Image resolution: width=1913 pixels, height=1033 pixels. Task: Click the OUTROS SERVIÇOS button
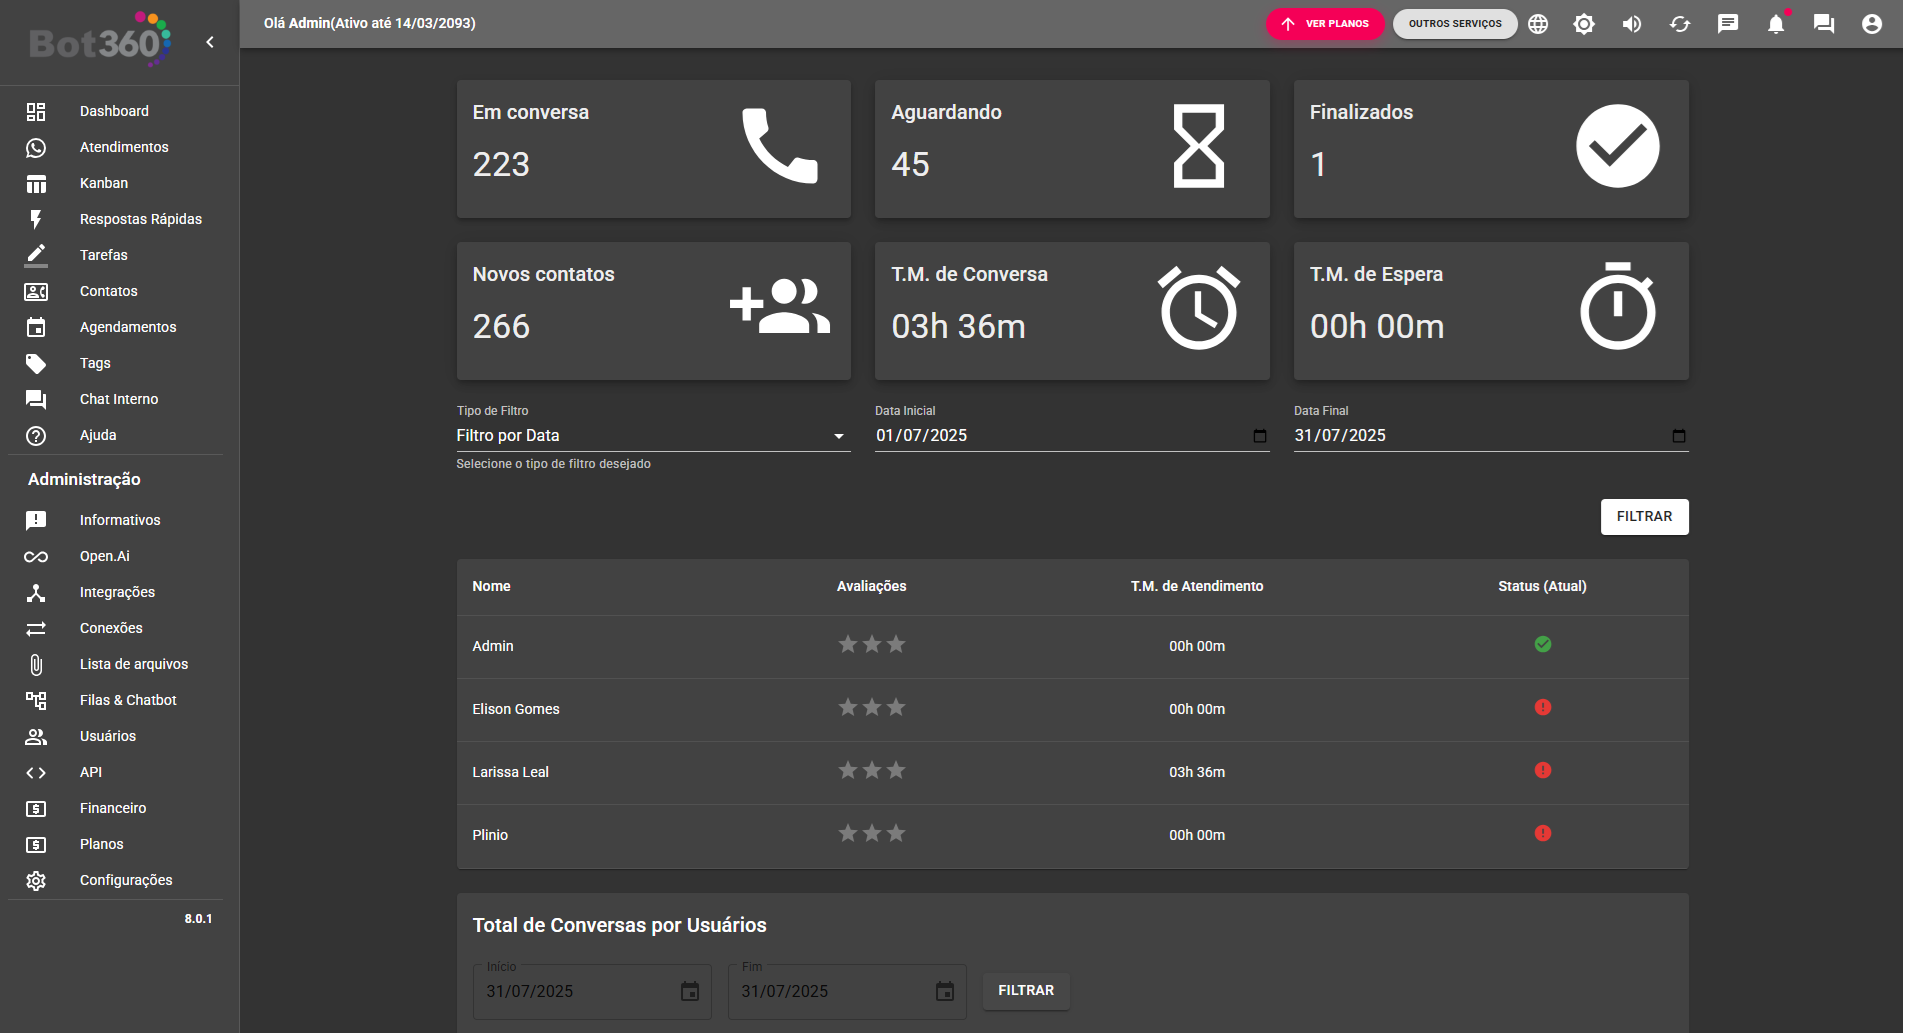coord(1455,24)
